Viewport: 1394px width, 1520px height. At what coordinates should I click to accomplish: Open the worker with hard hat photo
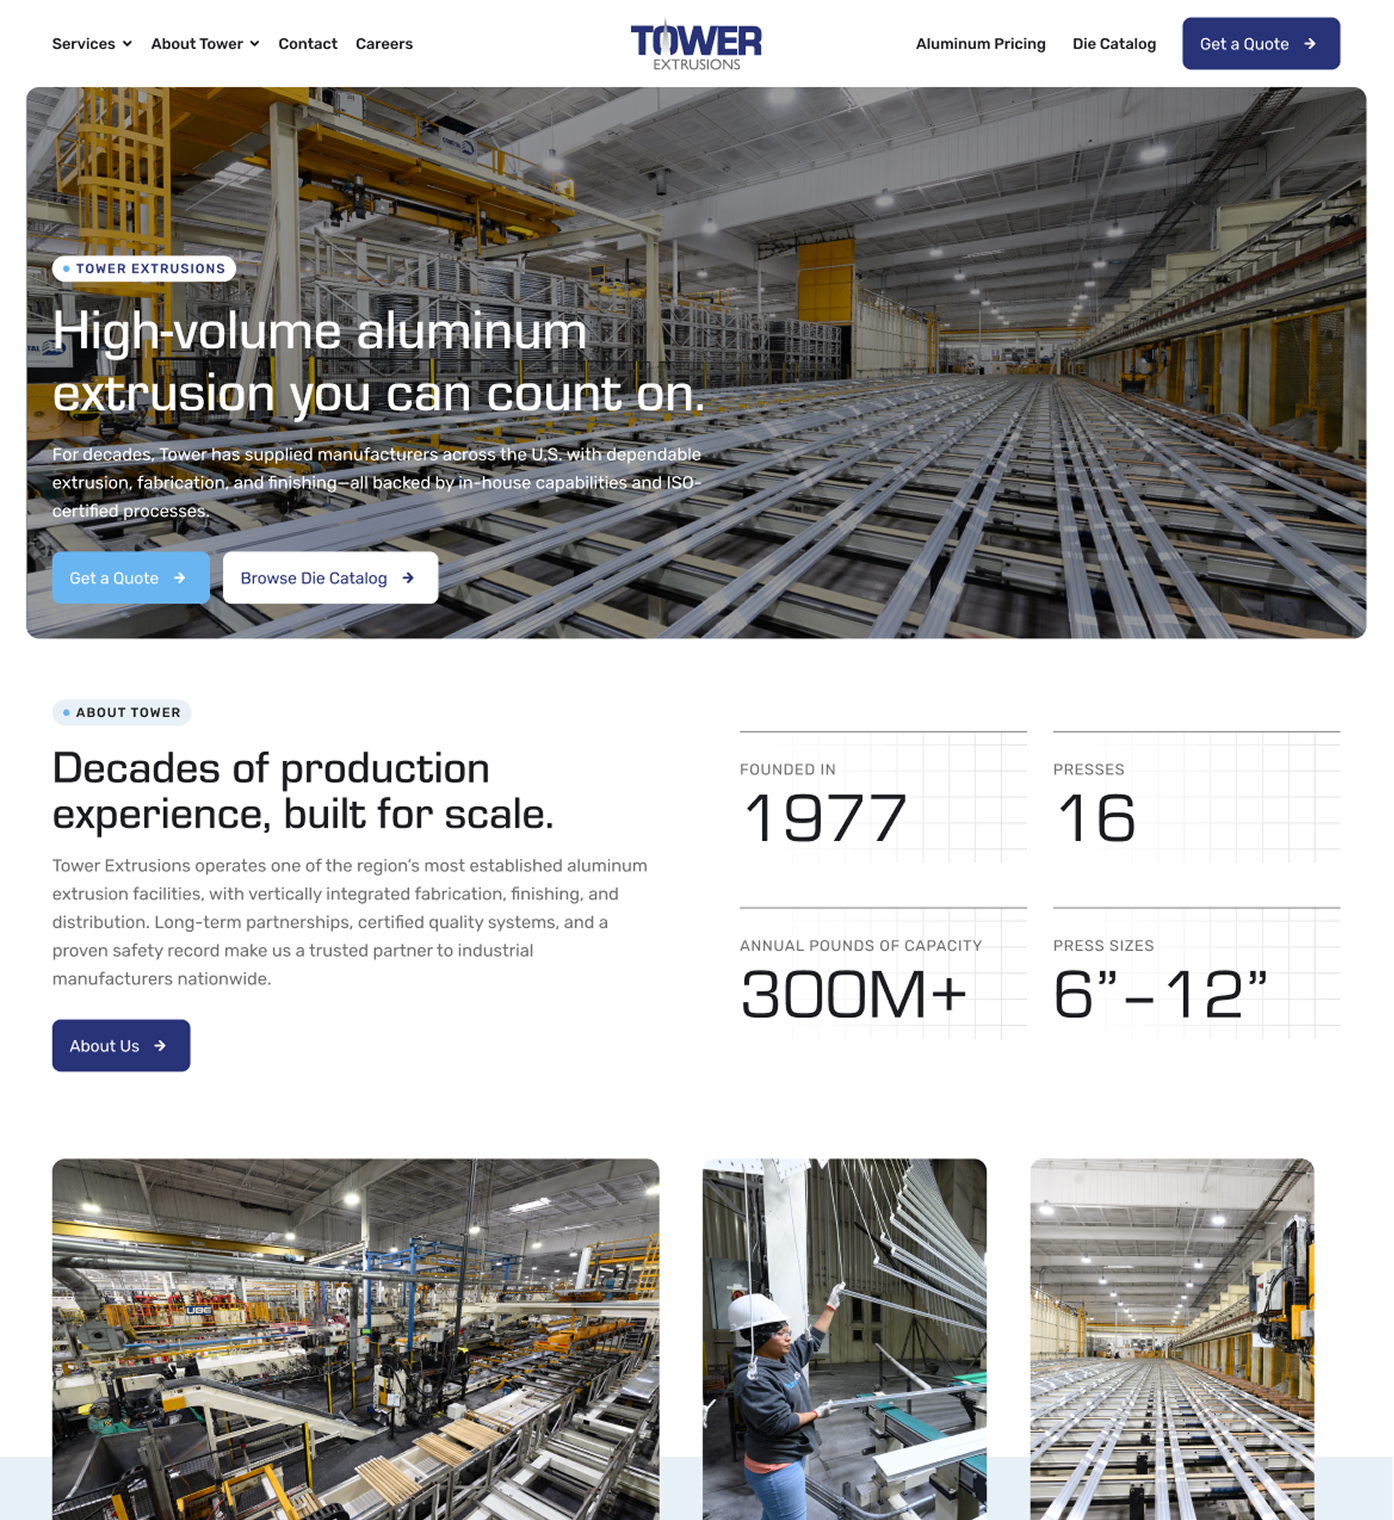pos(845,1339)
